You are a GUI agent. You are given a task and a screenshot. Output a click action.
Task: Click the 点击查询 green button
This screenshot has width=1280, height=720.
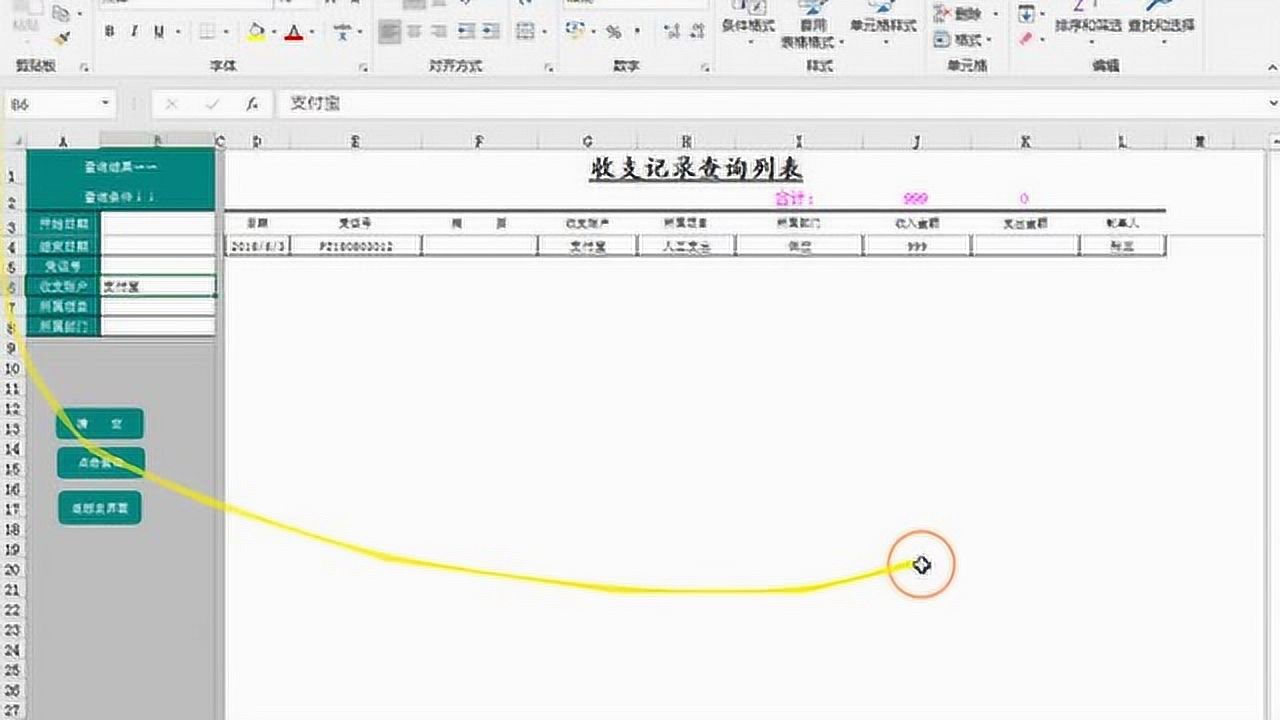pos(101,463)
